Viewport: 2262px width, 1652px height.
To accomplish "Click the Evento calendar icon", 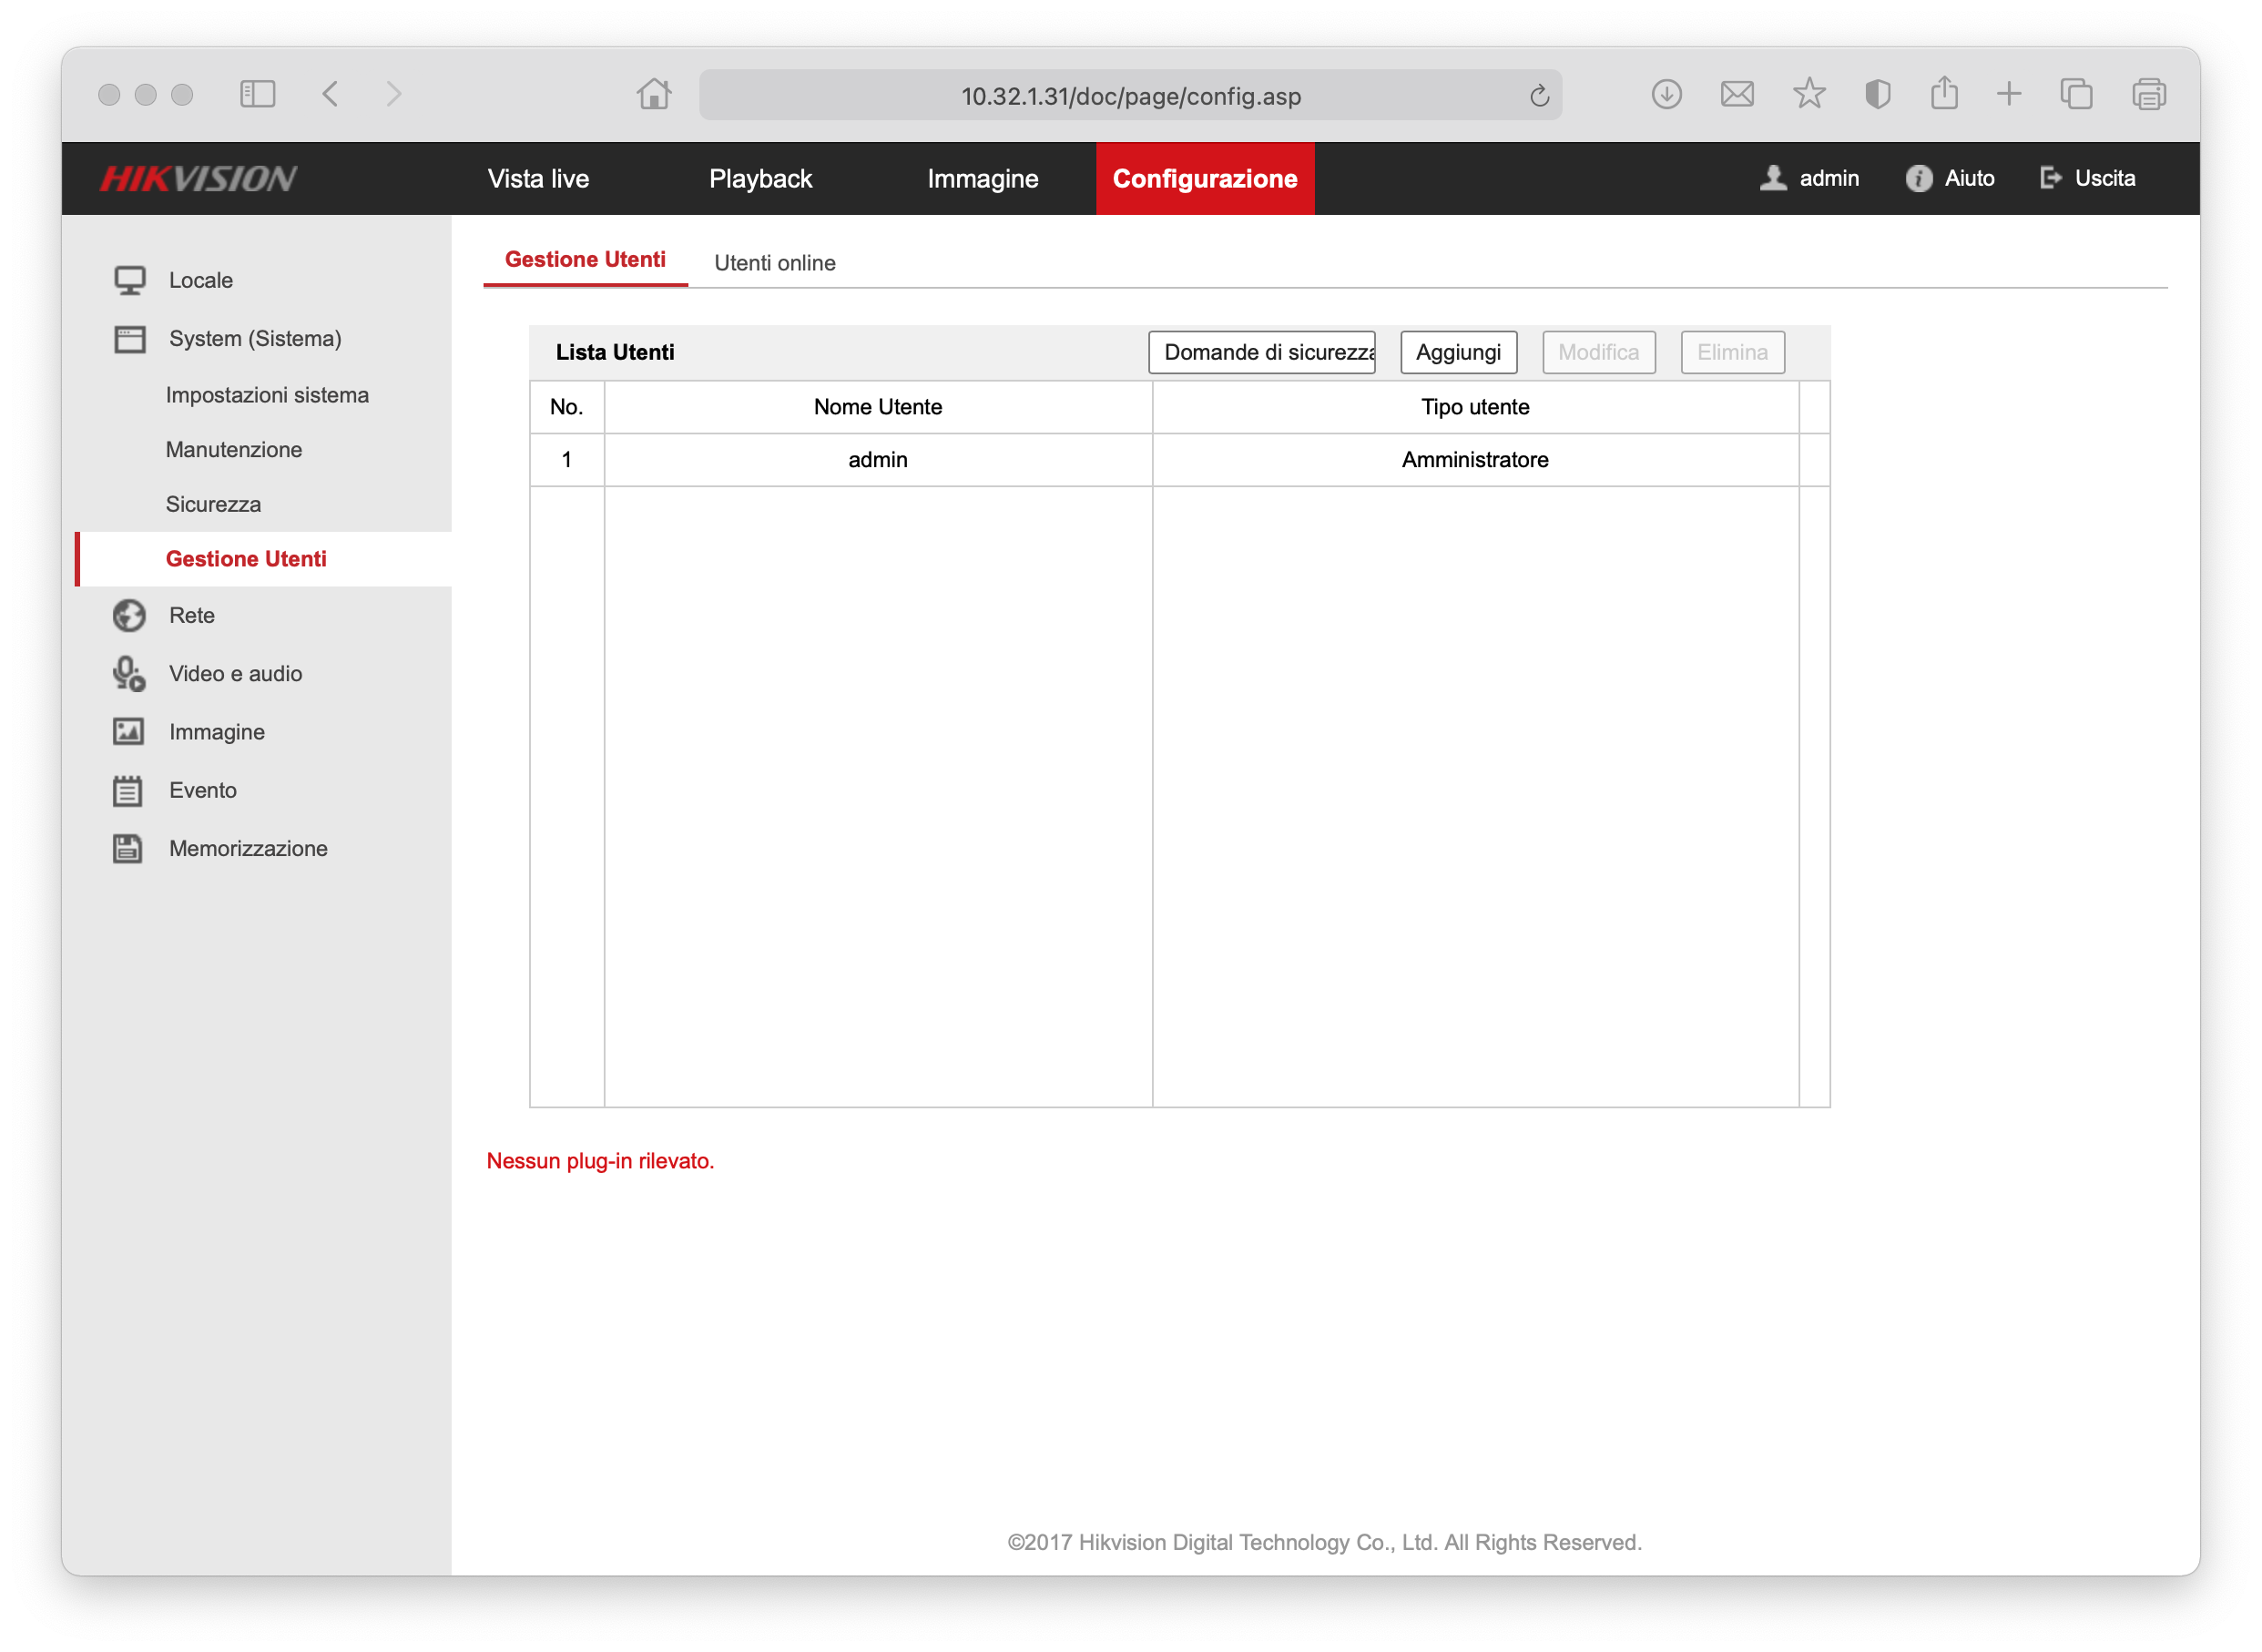I will 128,790.
